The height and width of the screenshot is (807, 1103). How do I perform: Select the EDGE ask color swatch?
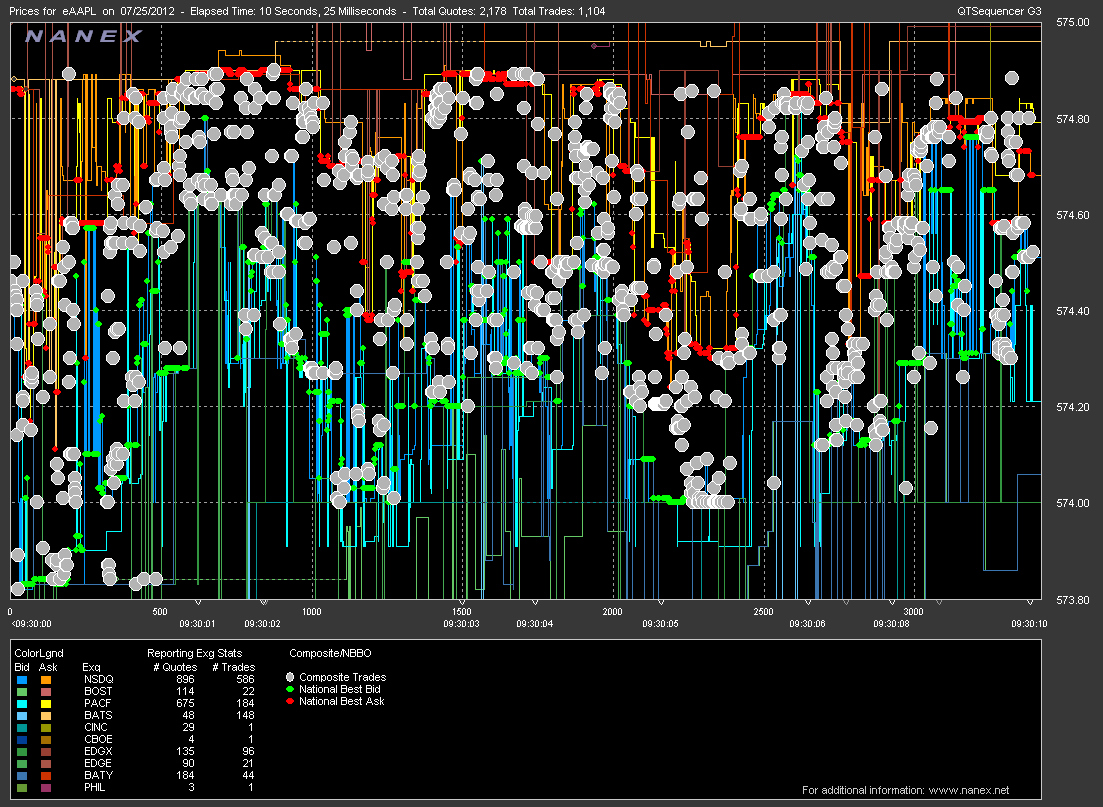46,763
